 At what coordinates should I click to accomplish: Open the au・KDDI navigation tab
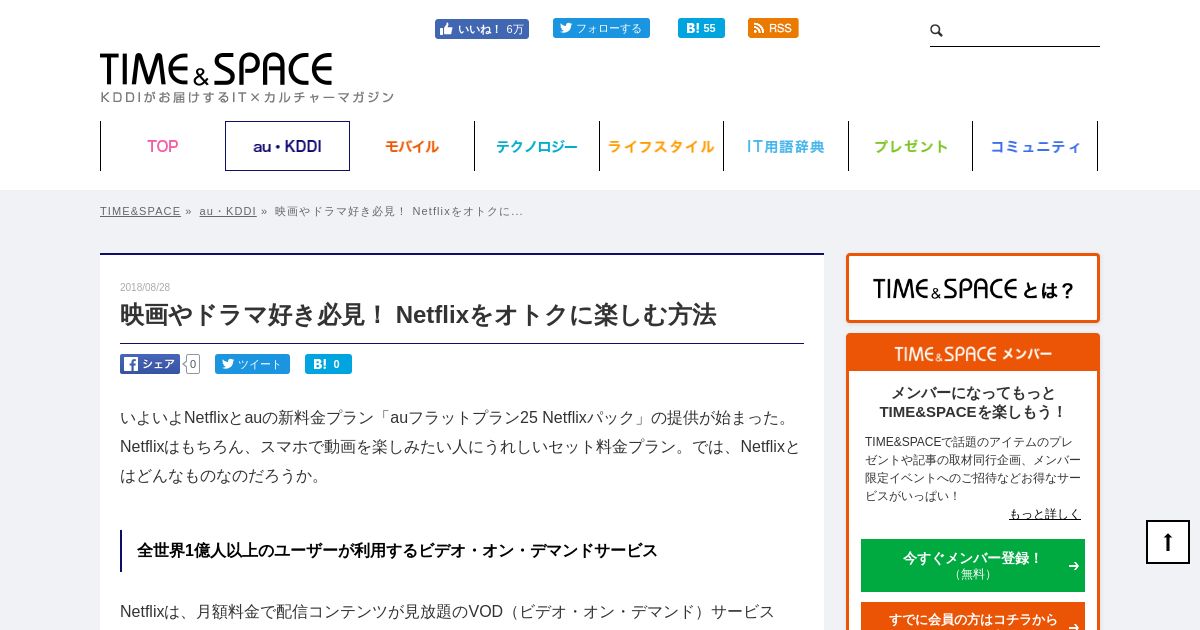(x=287, y=146)
